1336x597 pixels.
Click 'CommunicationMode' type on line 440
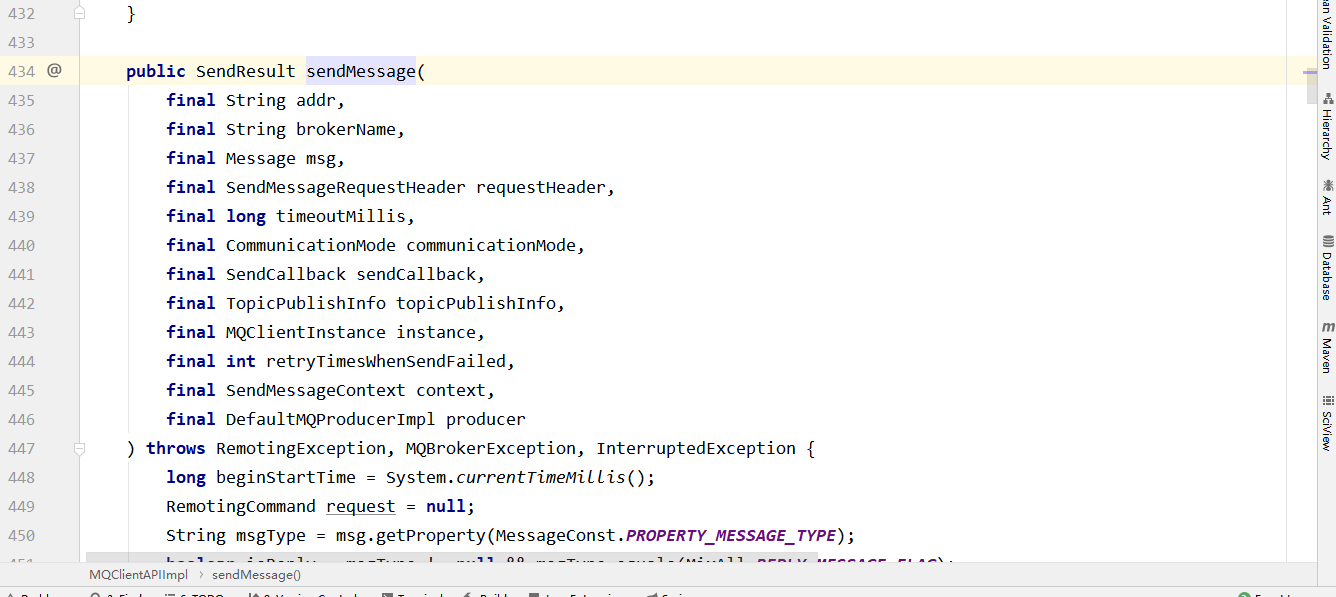pos(311,245)
